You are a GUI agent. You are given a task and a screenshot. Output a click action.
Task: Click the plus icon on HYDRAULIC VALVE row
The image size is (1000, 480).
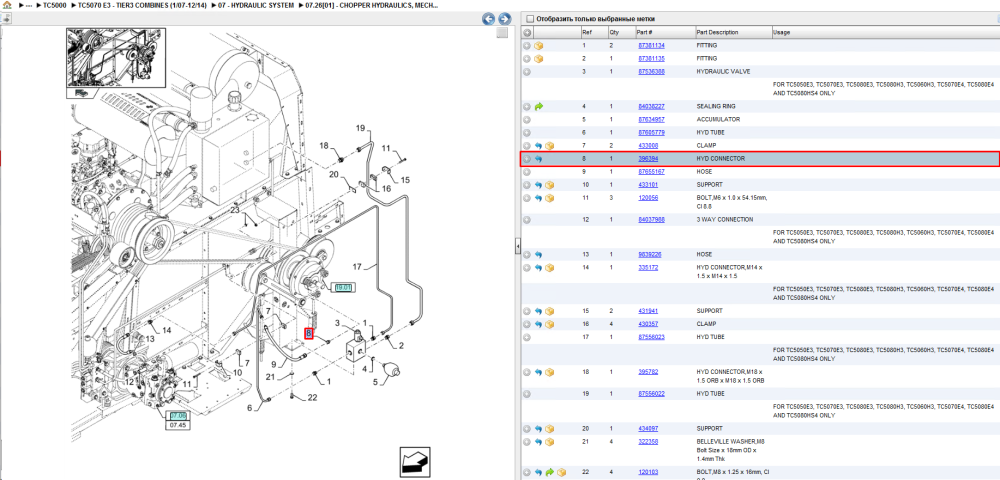click(527, 72)
